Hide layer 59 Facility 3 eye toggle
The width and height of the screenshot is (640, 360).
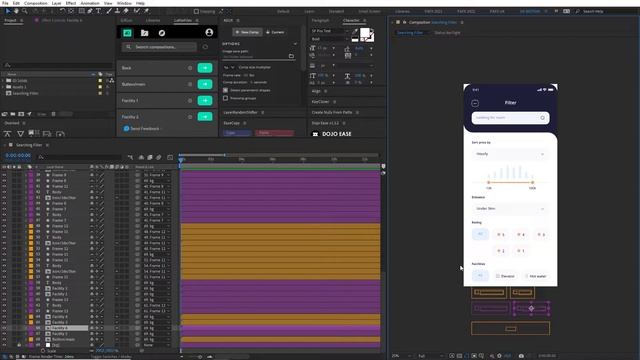coord(4,288)
